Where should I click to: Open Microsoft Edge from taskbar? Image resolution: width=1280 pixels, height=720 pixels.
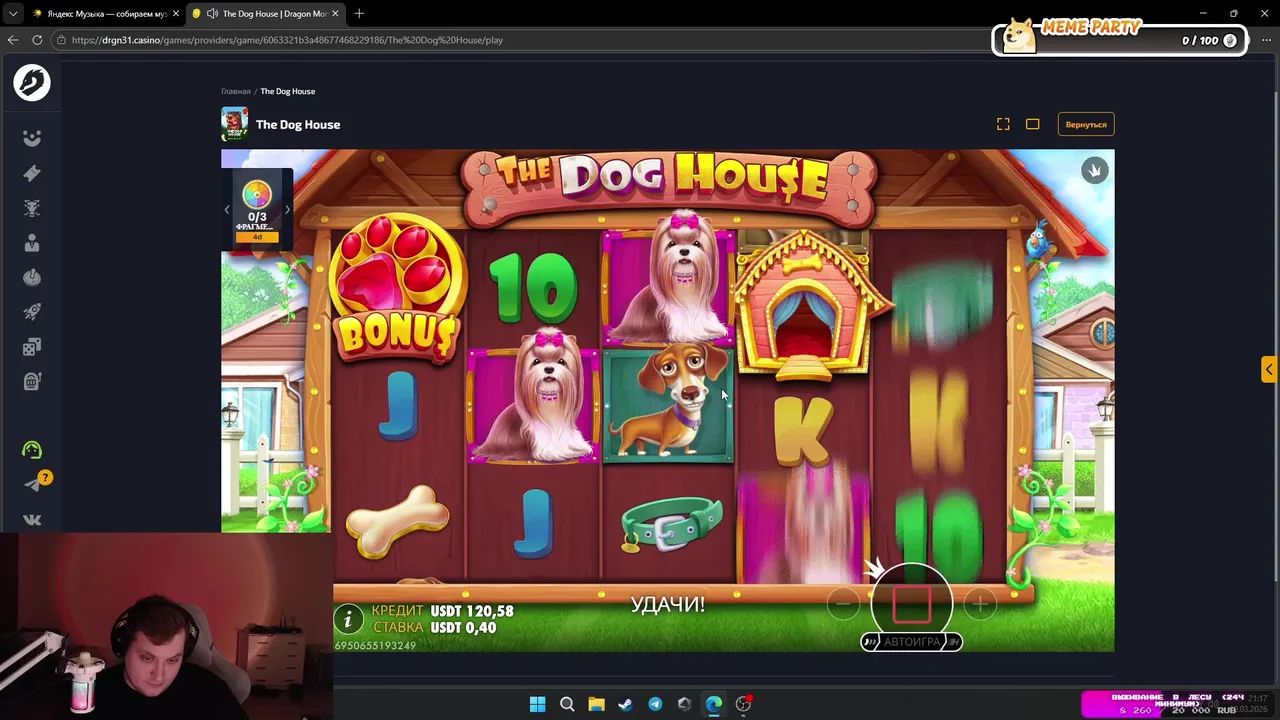713,704
